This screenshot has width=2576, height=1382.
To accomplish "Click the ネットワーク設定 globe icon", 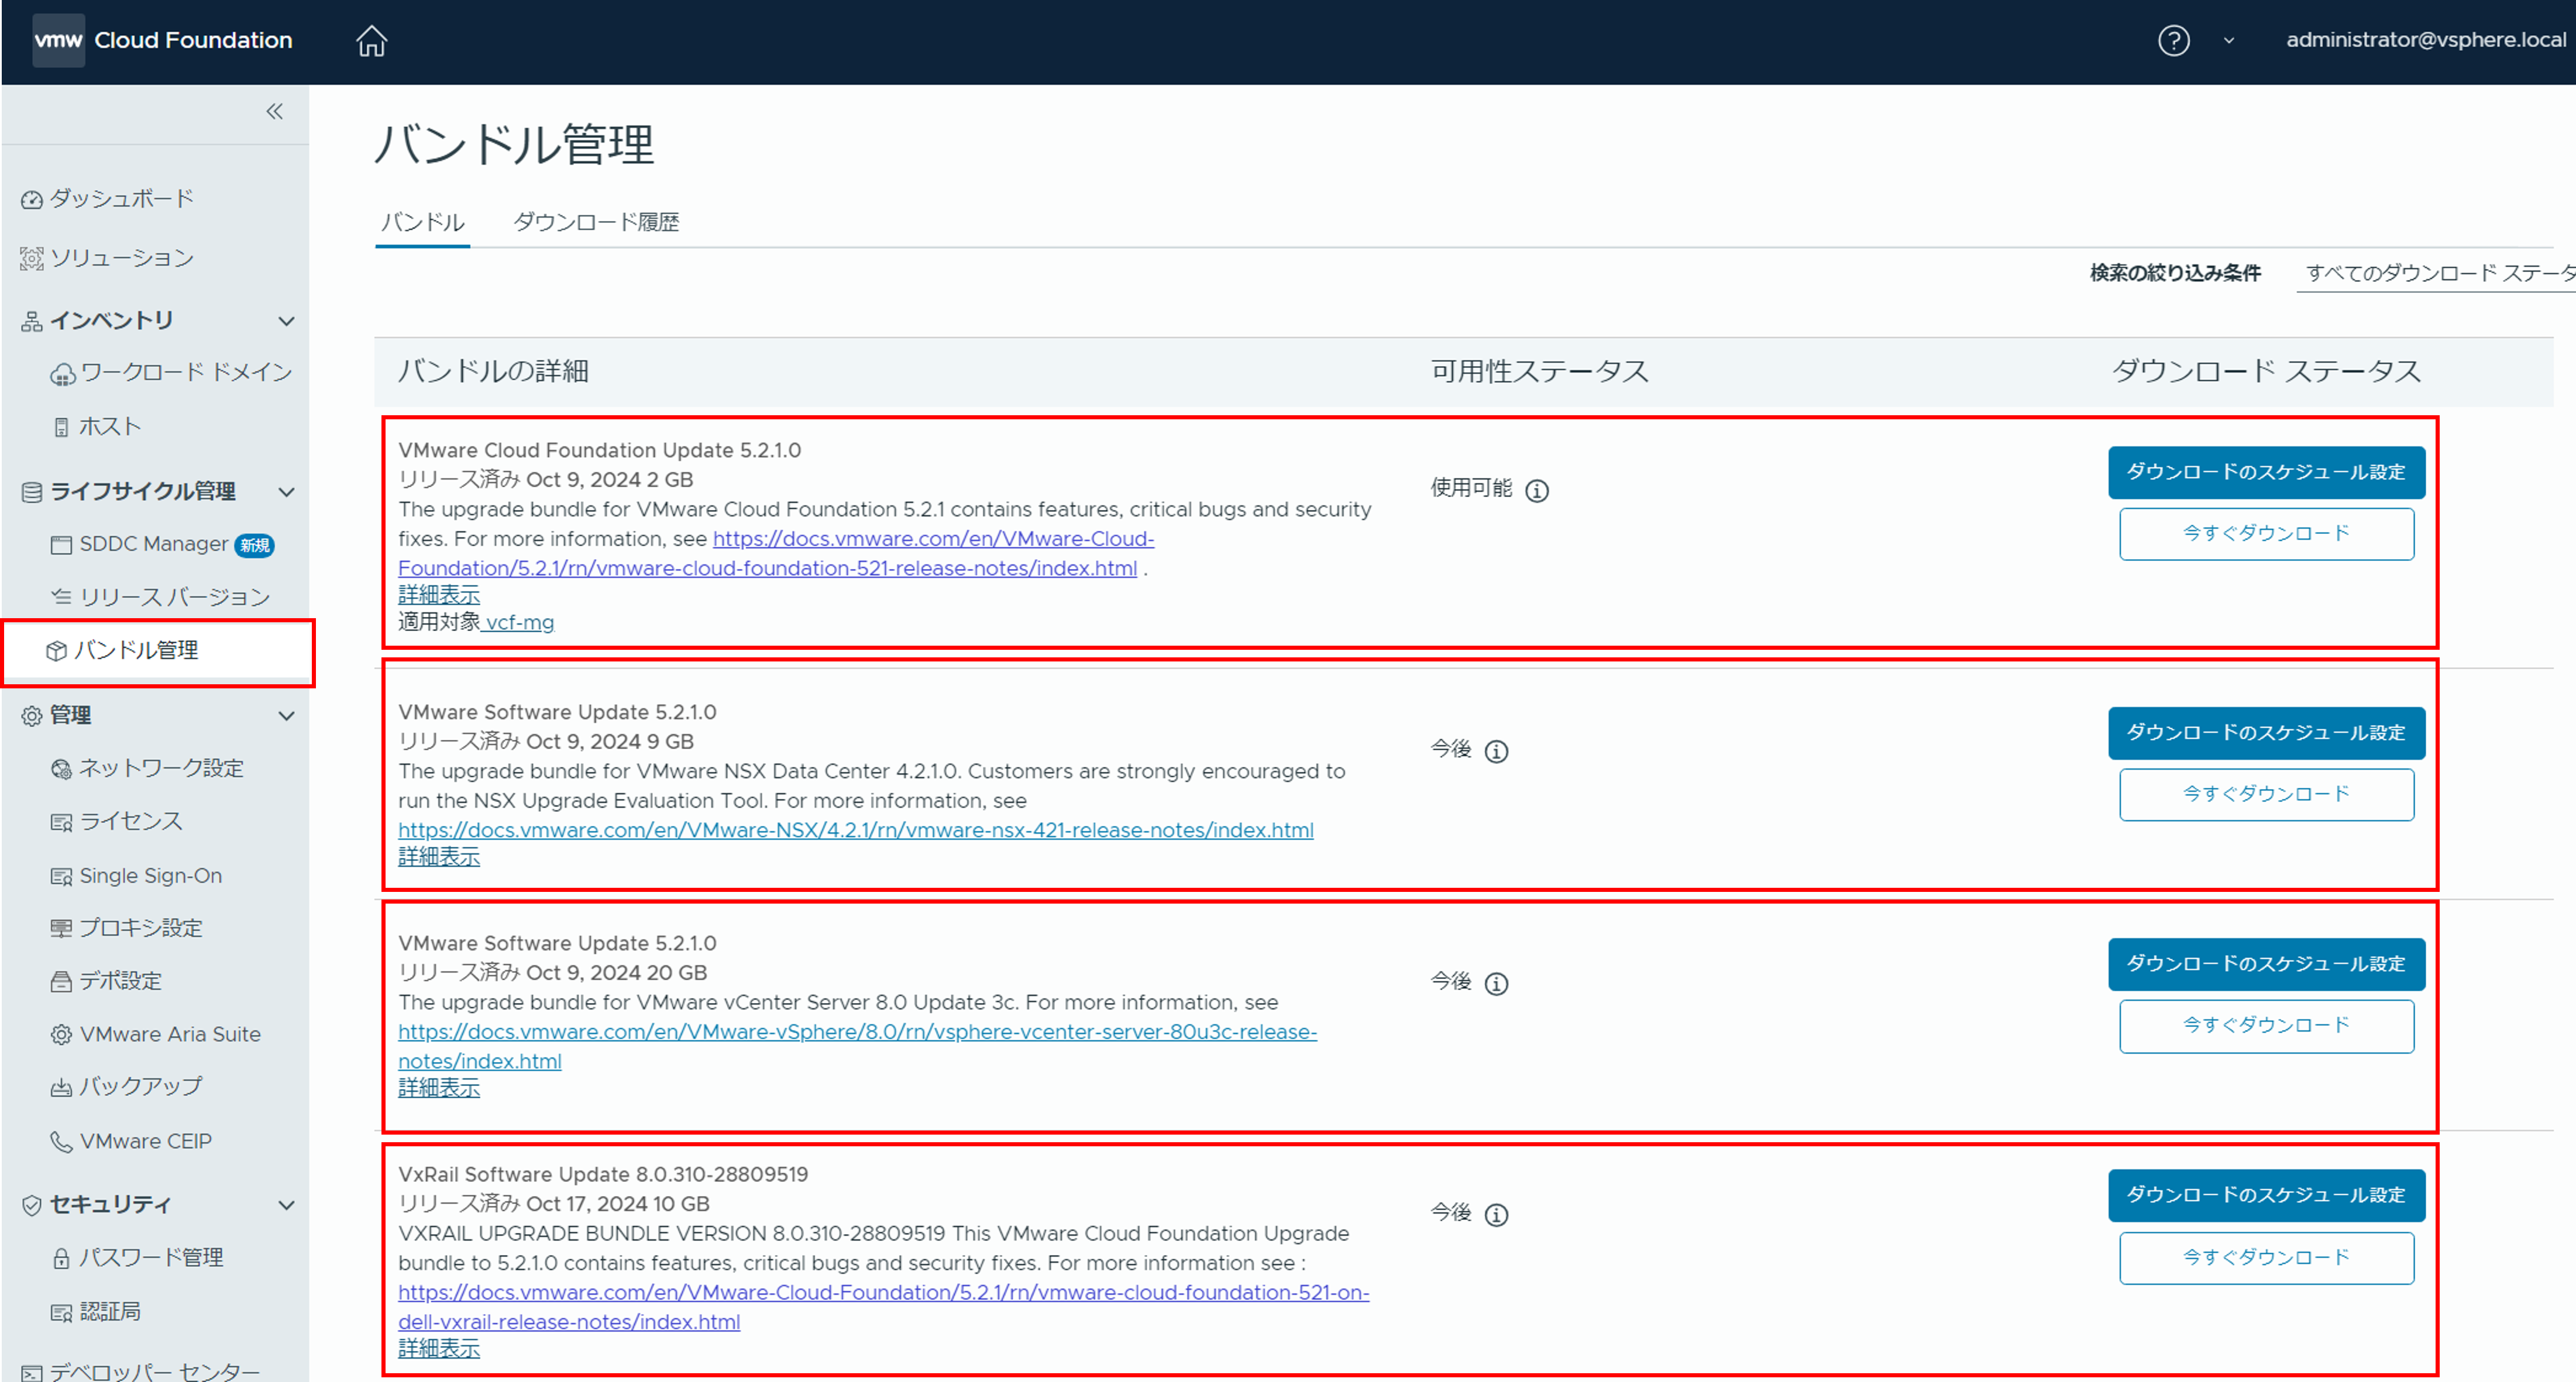I will (61, 769).
